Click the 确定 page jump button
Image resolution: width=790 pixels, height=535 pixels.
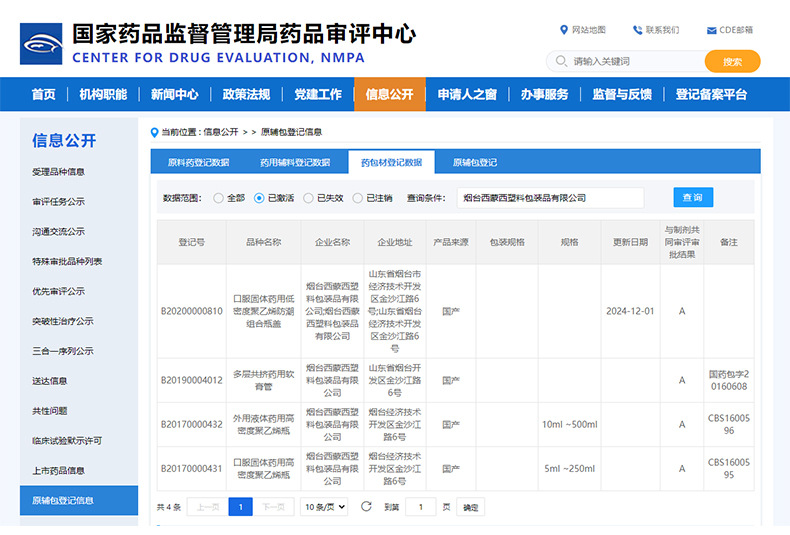click(x=470, y=507)
